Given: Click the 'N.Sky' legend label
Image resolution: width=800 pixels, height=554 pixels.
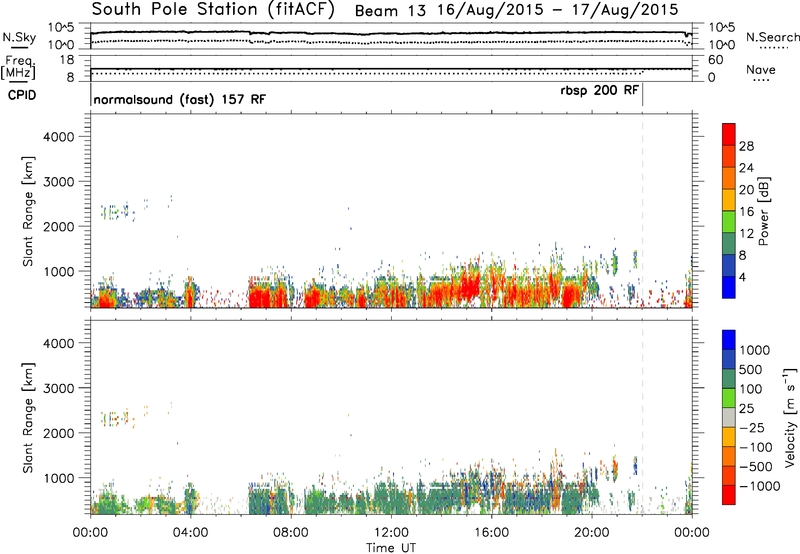Looking at the screenshot, I should point(19,37).
